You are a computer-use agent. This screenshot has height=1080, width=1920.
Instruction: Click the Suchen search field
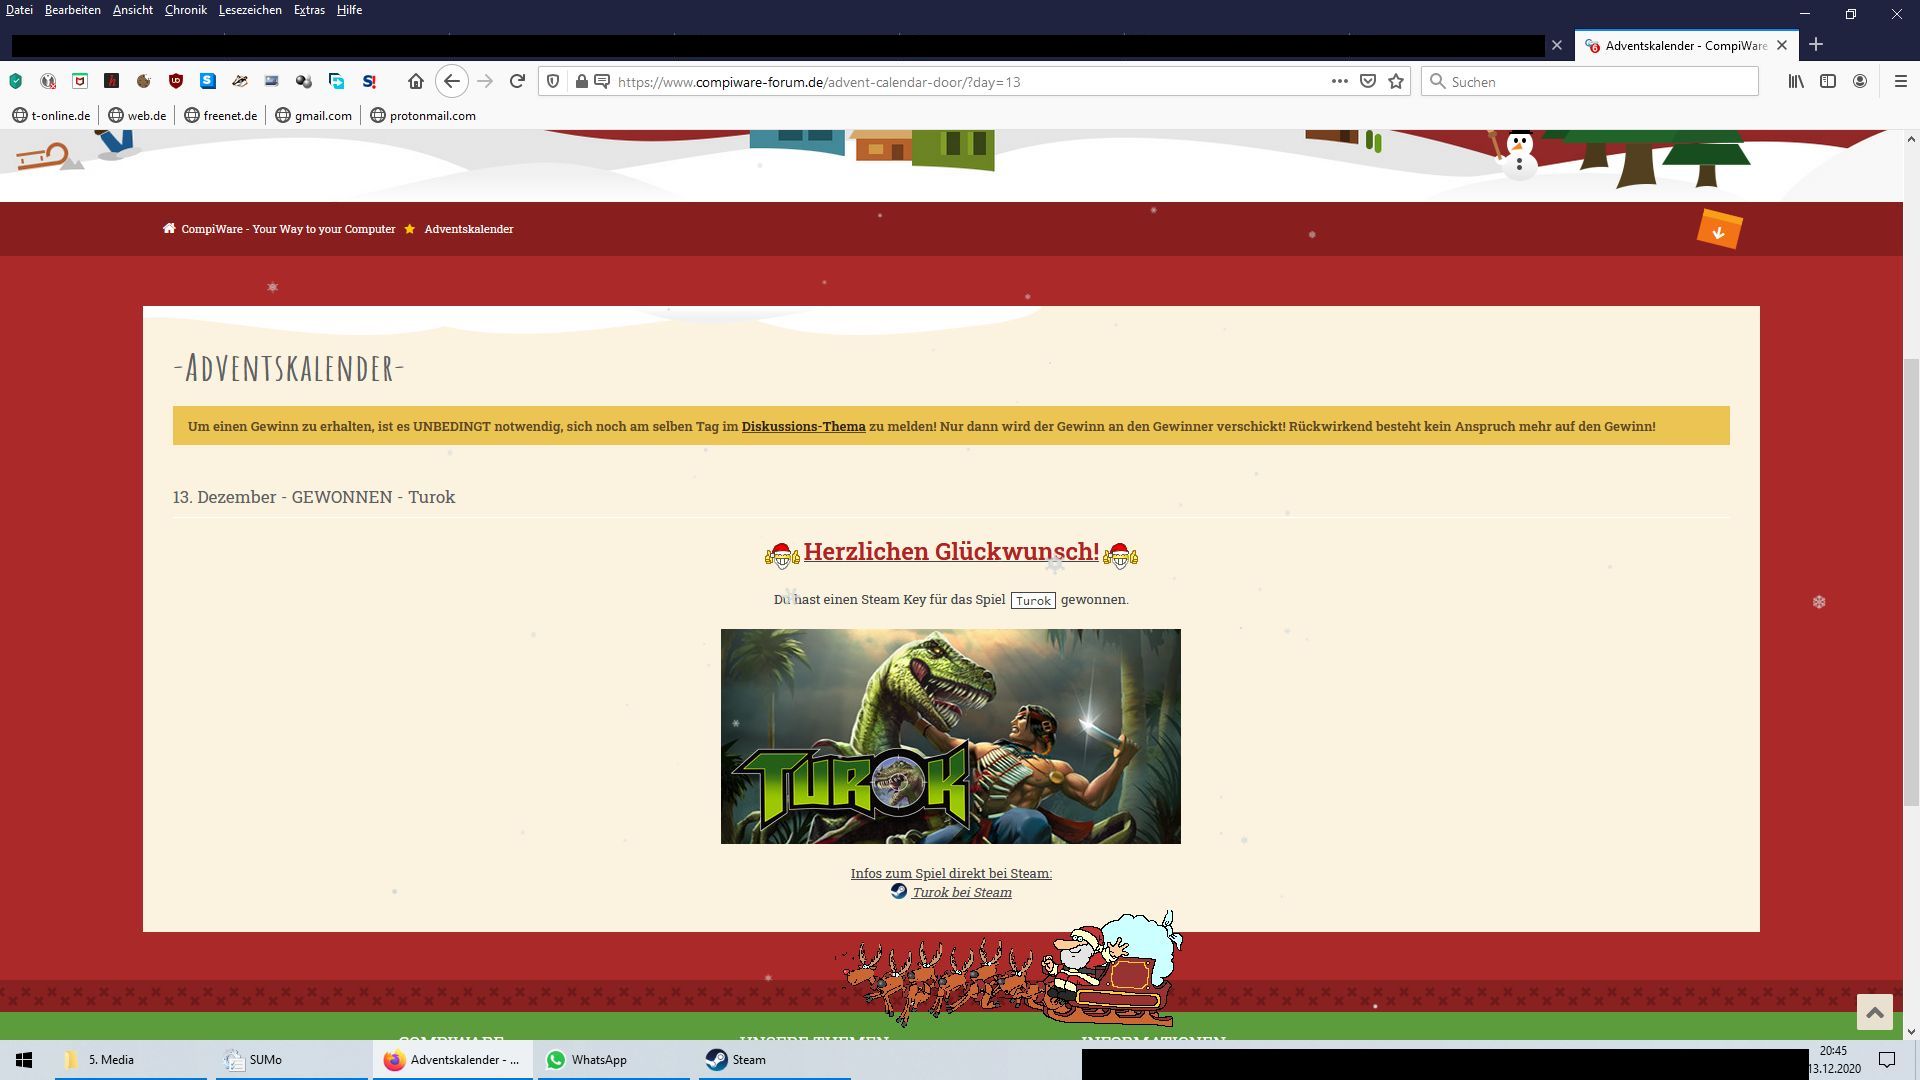pyautogui.click(x=1590, y=81)
